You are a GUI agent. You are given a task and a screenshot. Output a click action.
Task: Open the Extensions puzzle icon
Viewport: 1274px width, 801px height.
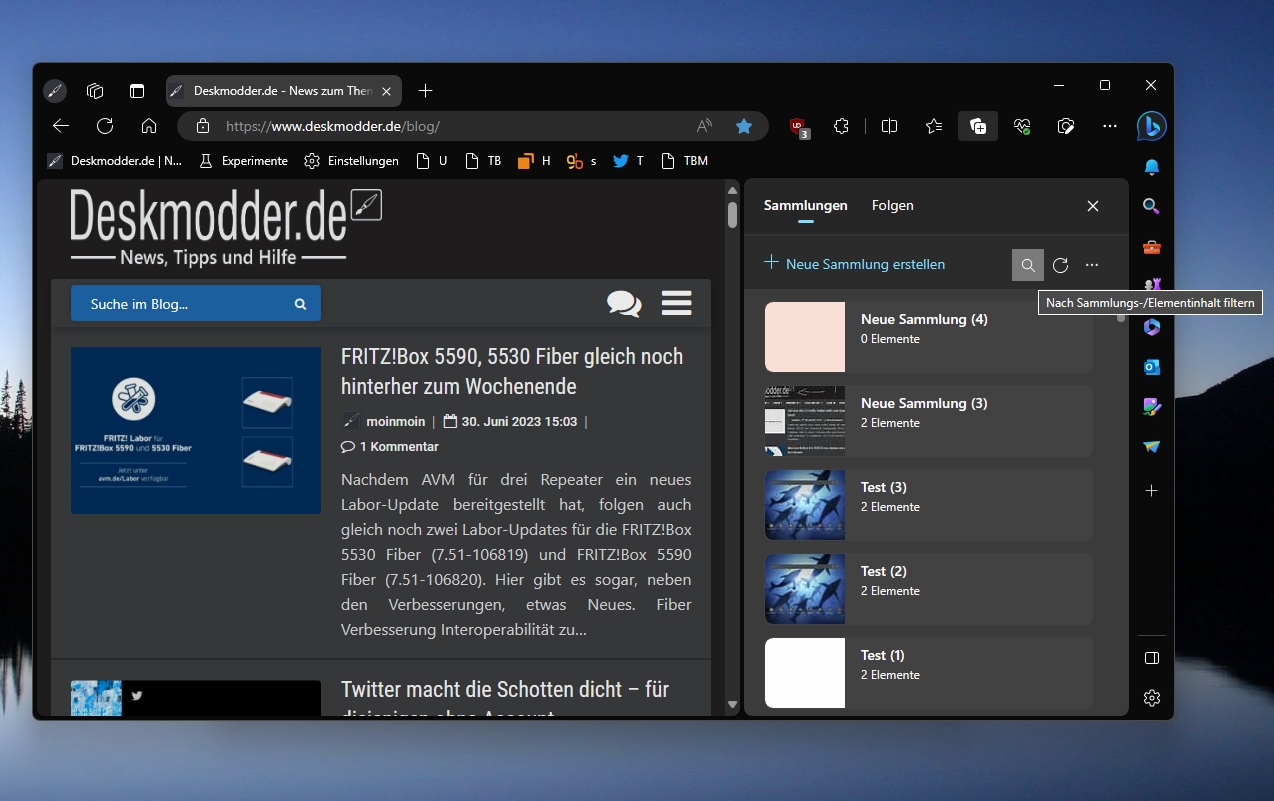(x=842, y=126)
